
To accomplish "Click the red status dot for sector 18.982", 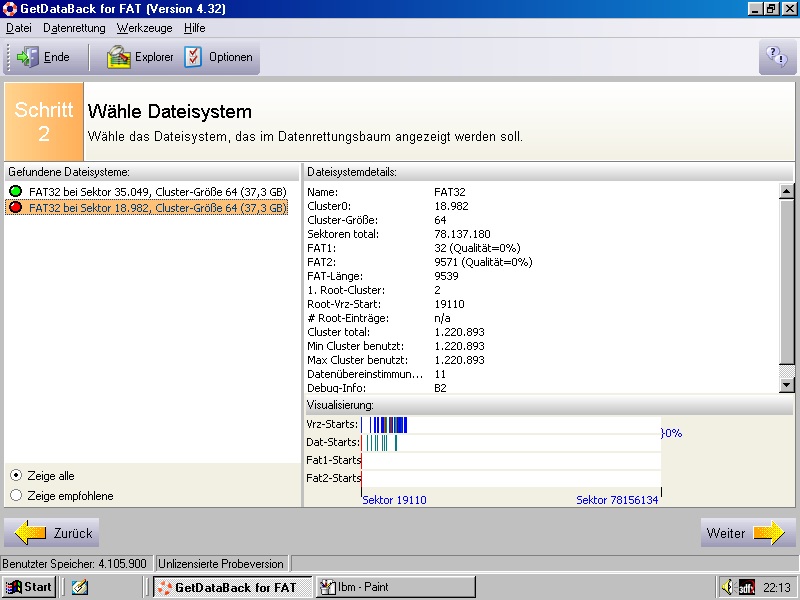I will pos(16,207).
